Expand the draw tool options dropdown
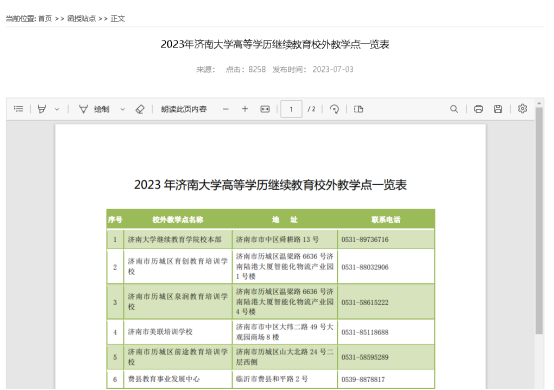This screenshot has width=554, height=390. (x=122, y=109)
